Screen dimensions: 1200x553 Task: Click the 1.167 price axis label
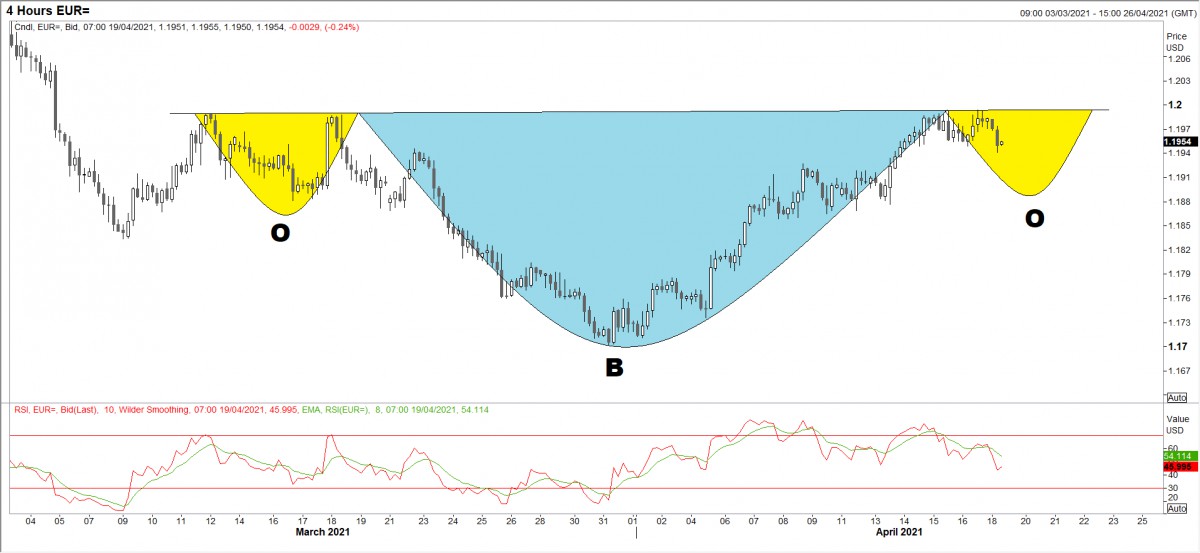click(x=1178, y=371)
